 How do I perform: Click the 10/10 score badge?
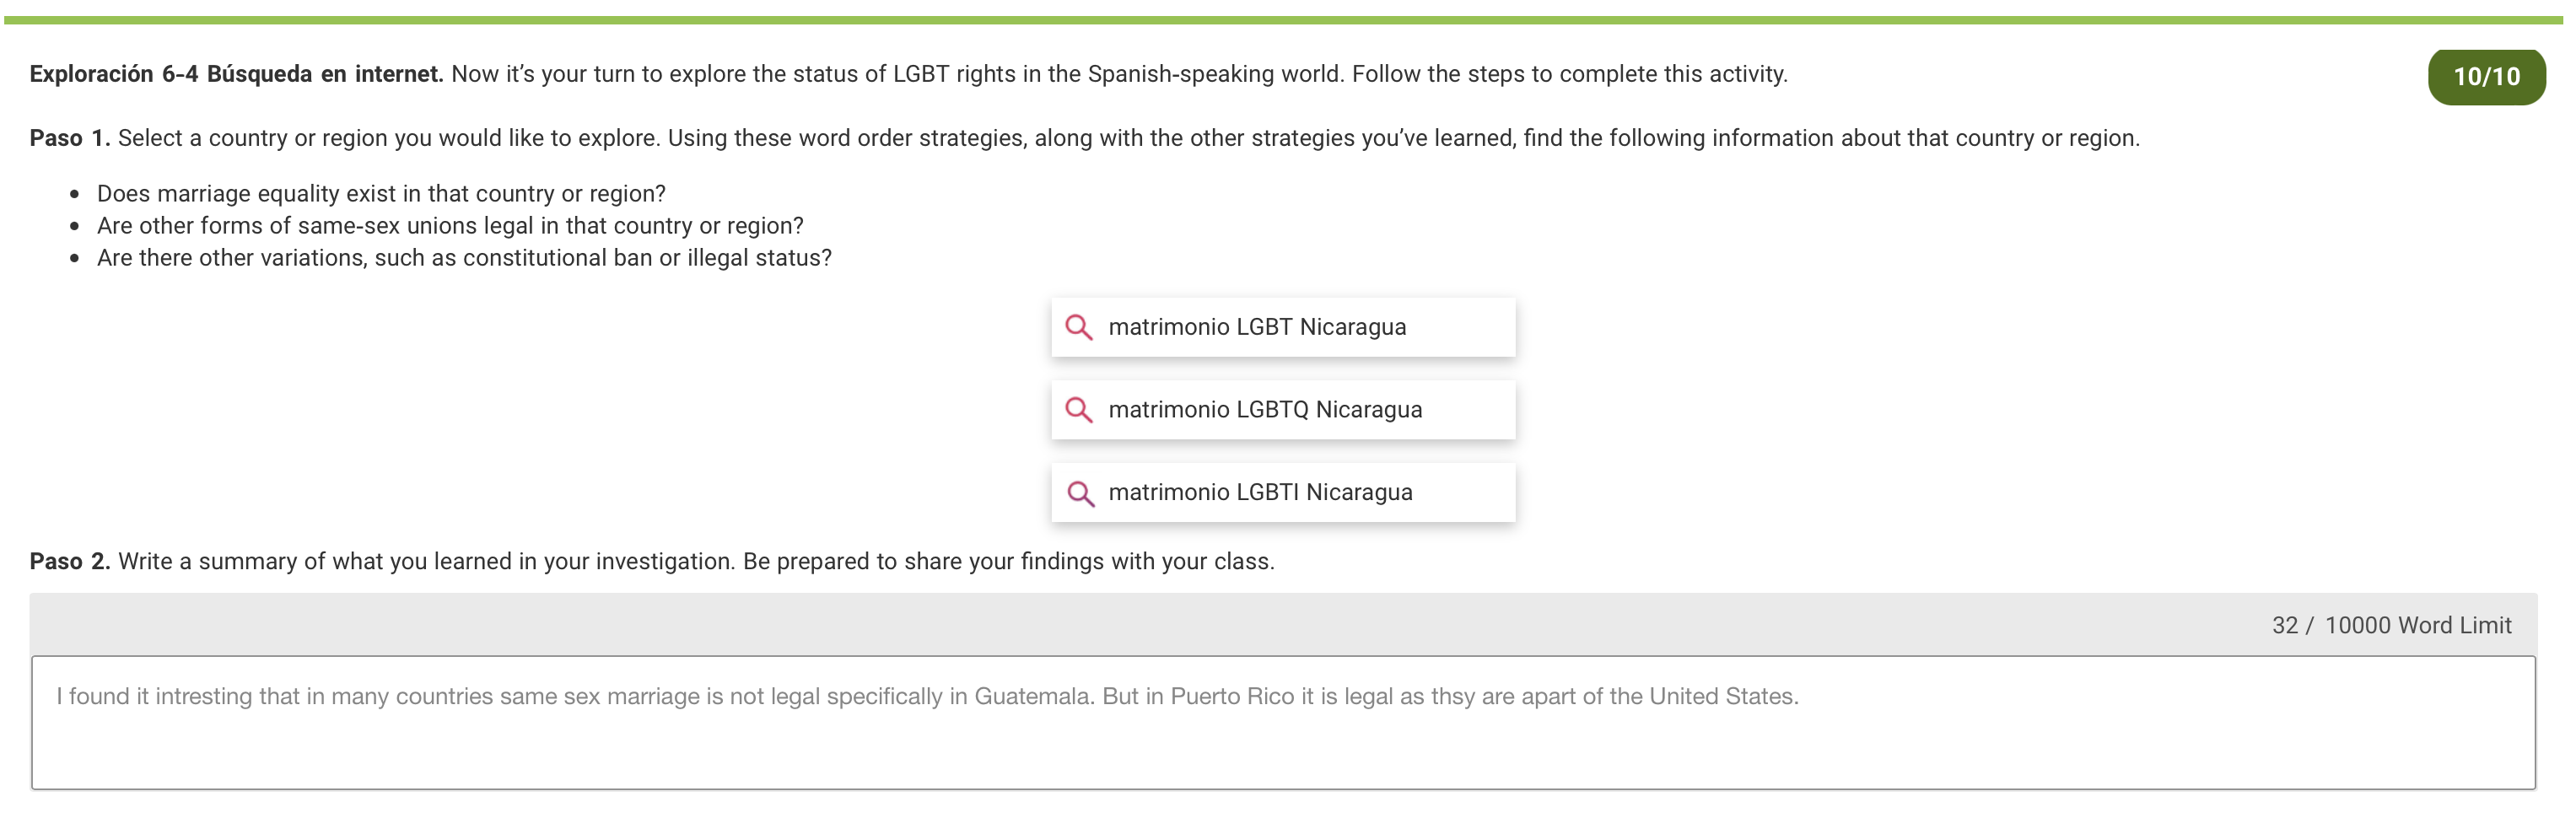[x=2485, y=77]
